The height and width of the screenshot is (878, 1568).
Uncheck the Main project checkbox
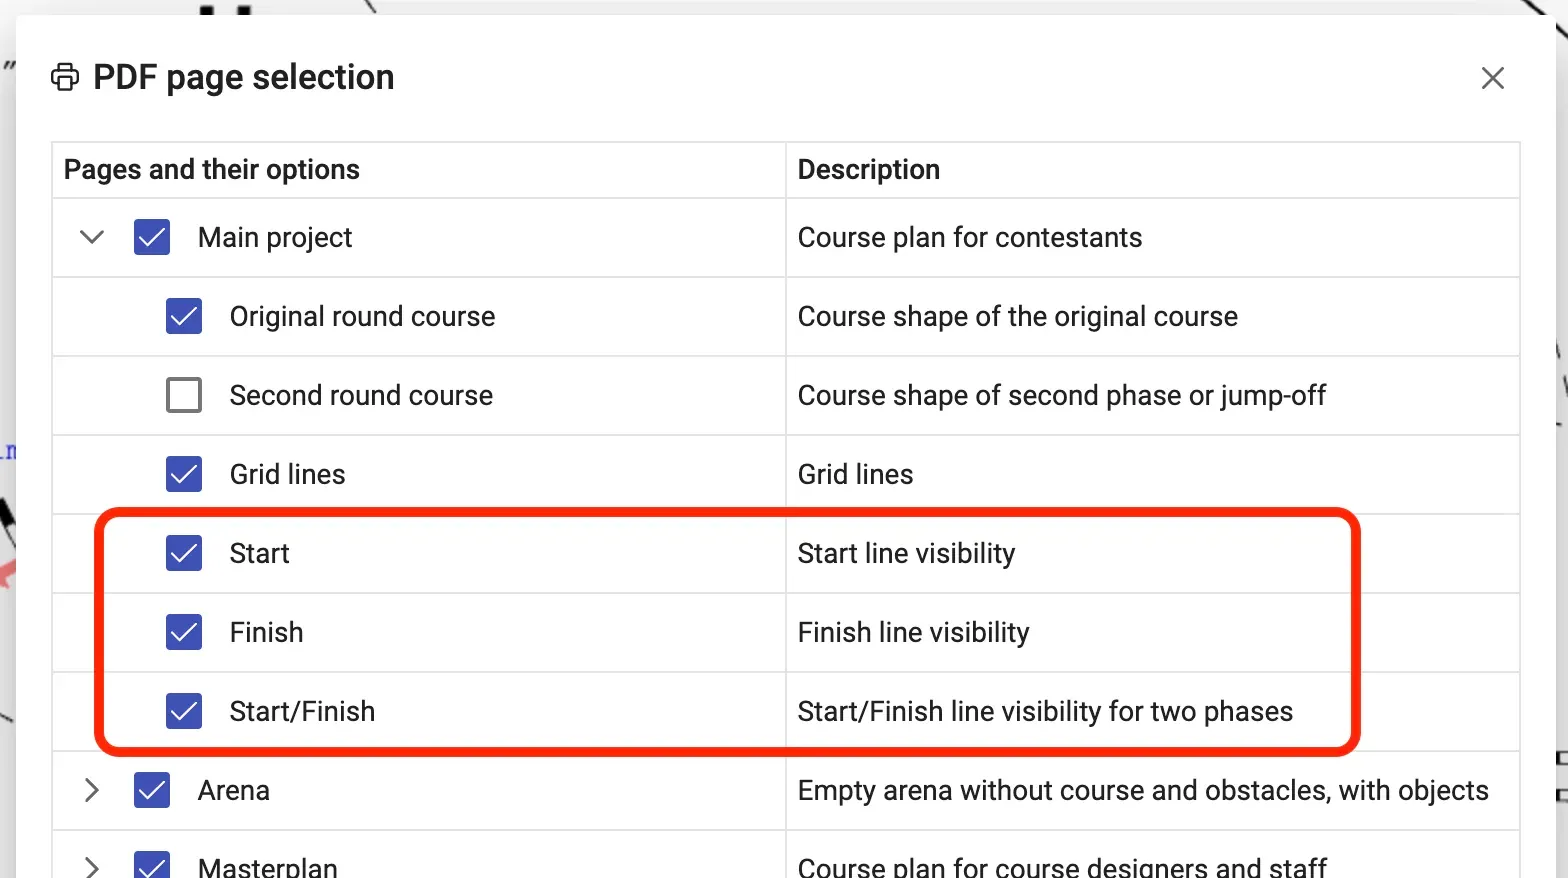point(152,238)
